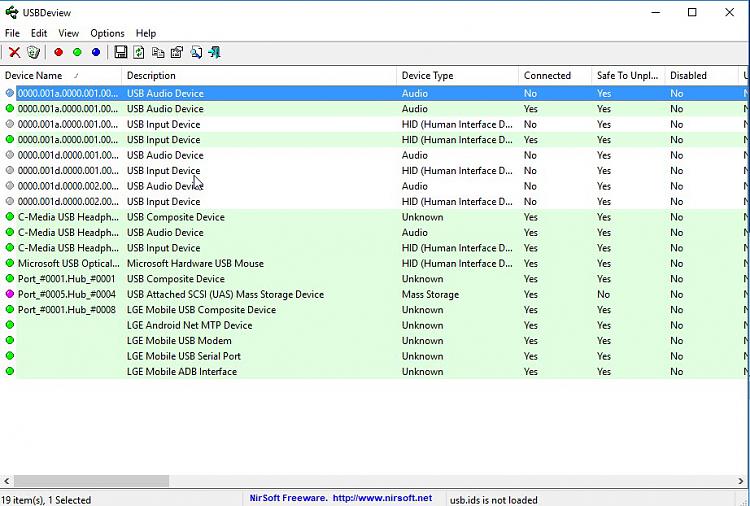
Task: Click the exit door toolbar icon
Action: pyautogui.click(x=215, y=52)
